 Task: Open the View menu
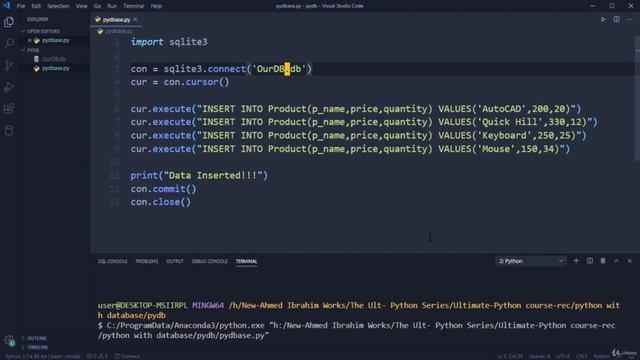[81, 6]
